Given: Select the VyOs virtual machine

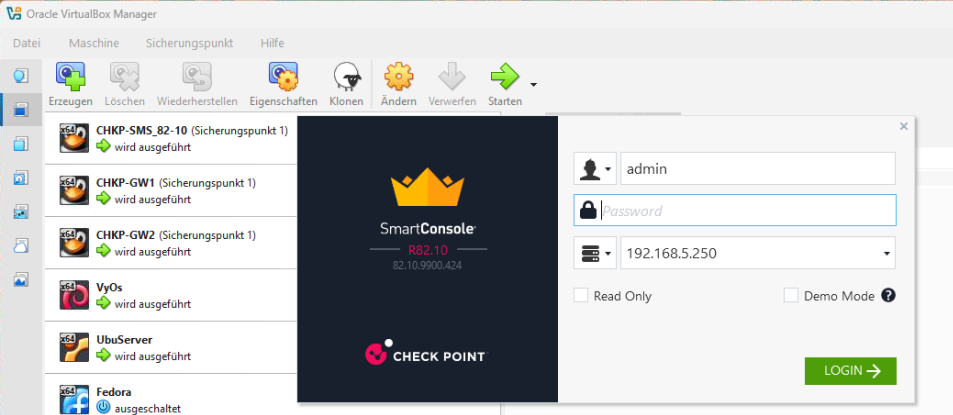Looking at the screenshot, I should tap(173, 295).
